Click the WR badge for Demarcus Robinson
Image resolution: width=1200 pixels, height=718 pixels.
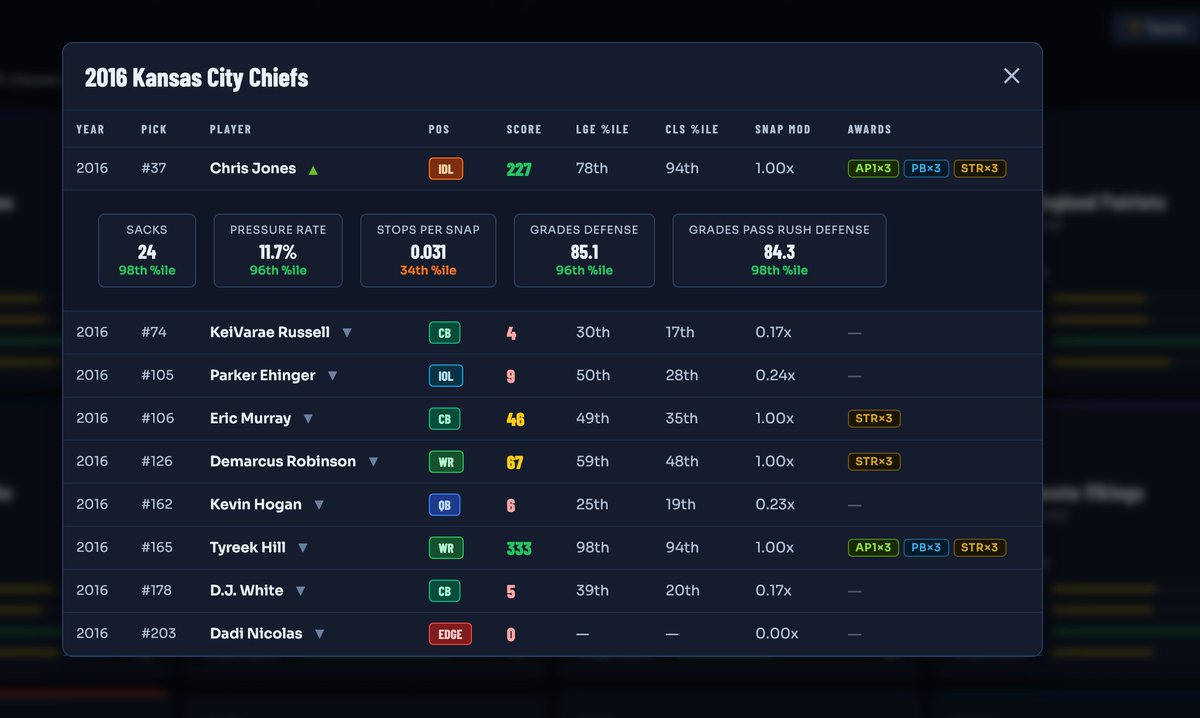(445, 462)
